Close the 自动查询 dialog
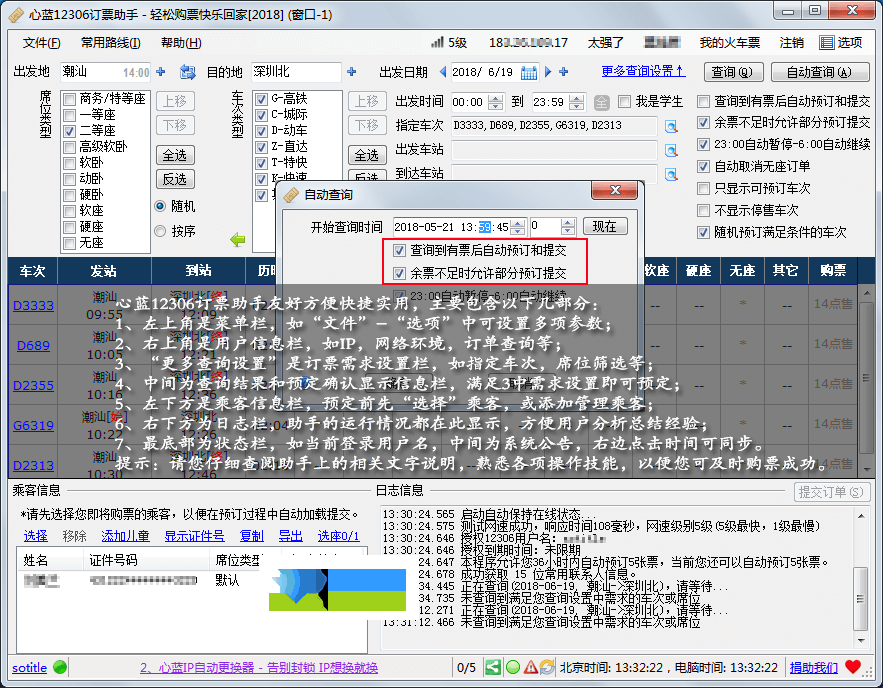Image resolution: width=883 pixels, height=688 pixels. tap(614, 190)
